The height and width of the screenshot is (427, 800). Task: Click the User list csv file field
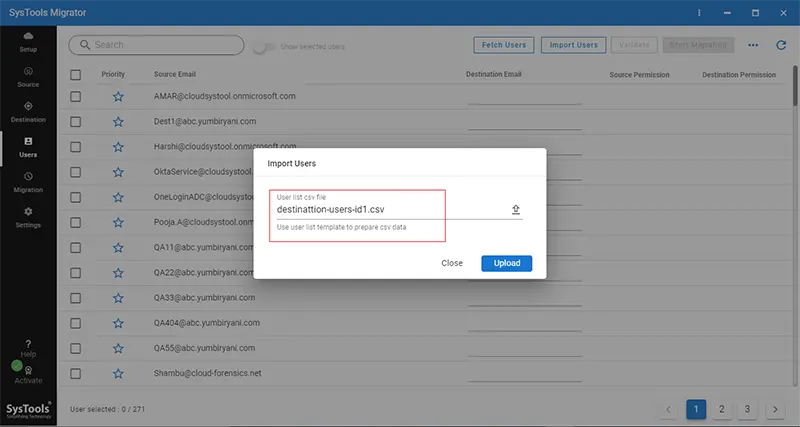pyautogui.click(x=399, y=209)
